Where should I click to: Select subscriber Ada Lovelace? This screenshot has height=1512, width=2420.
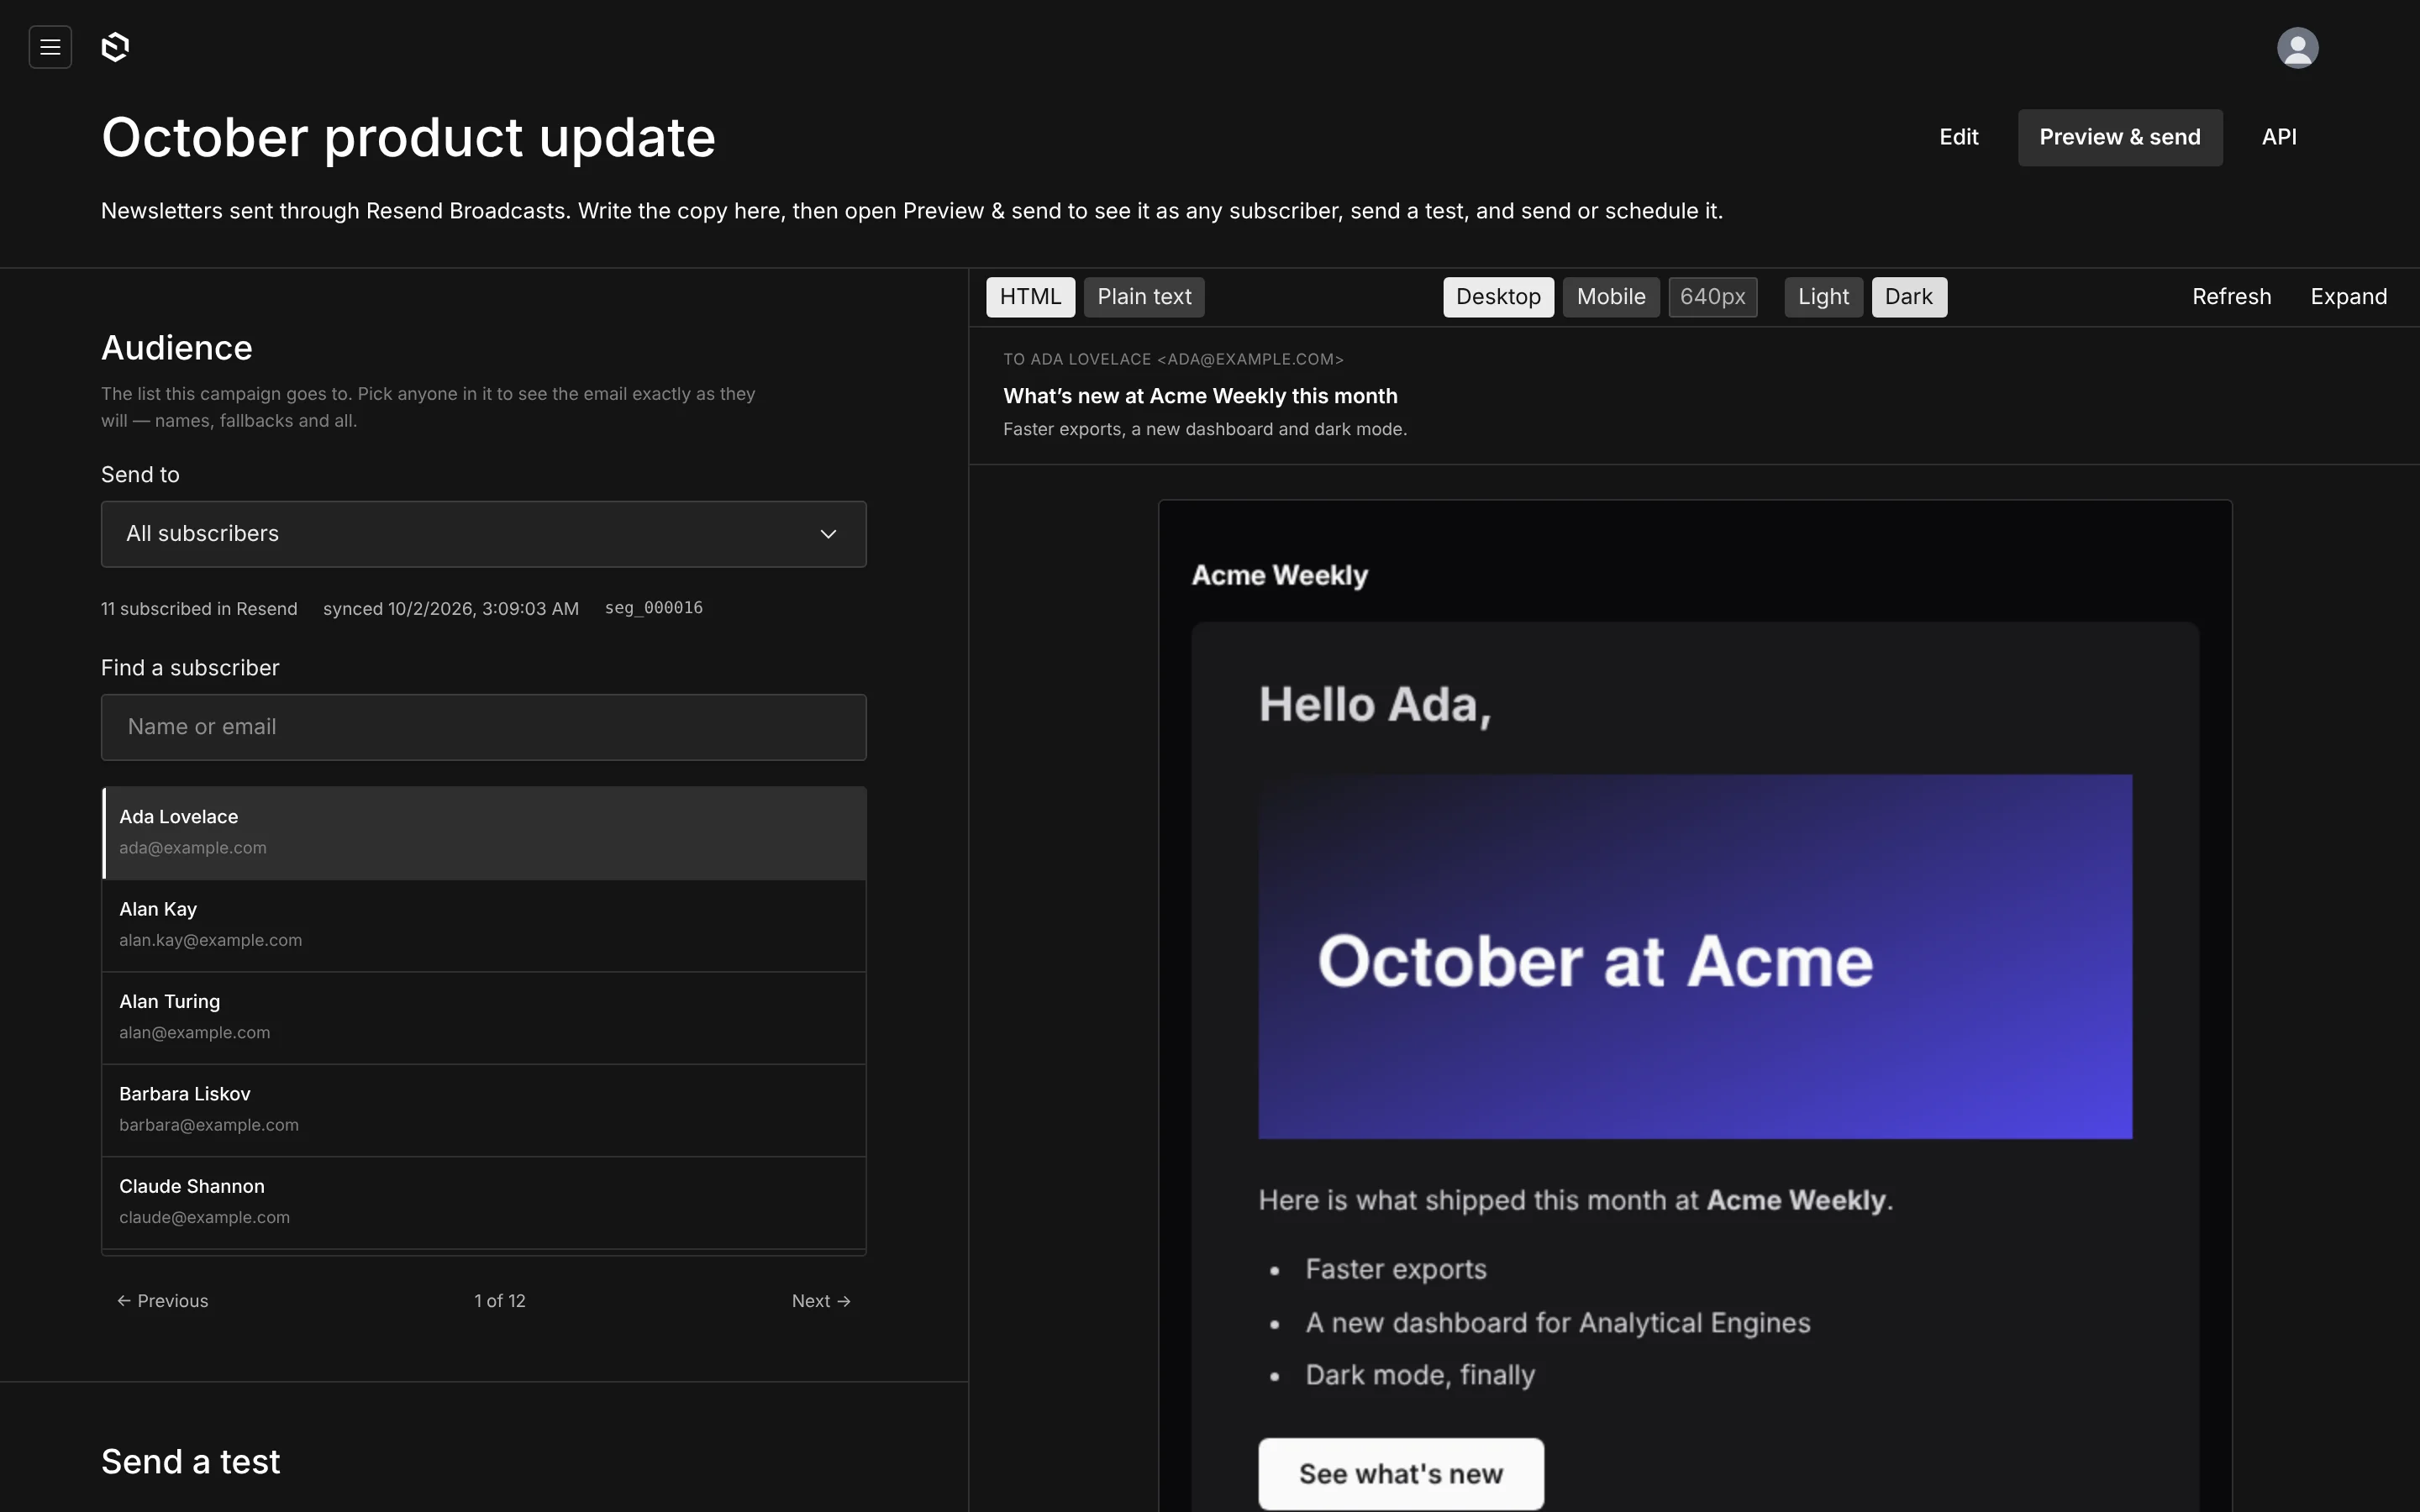pyautogui.click(x=484, y=833)
